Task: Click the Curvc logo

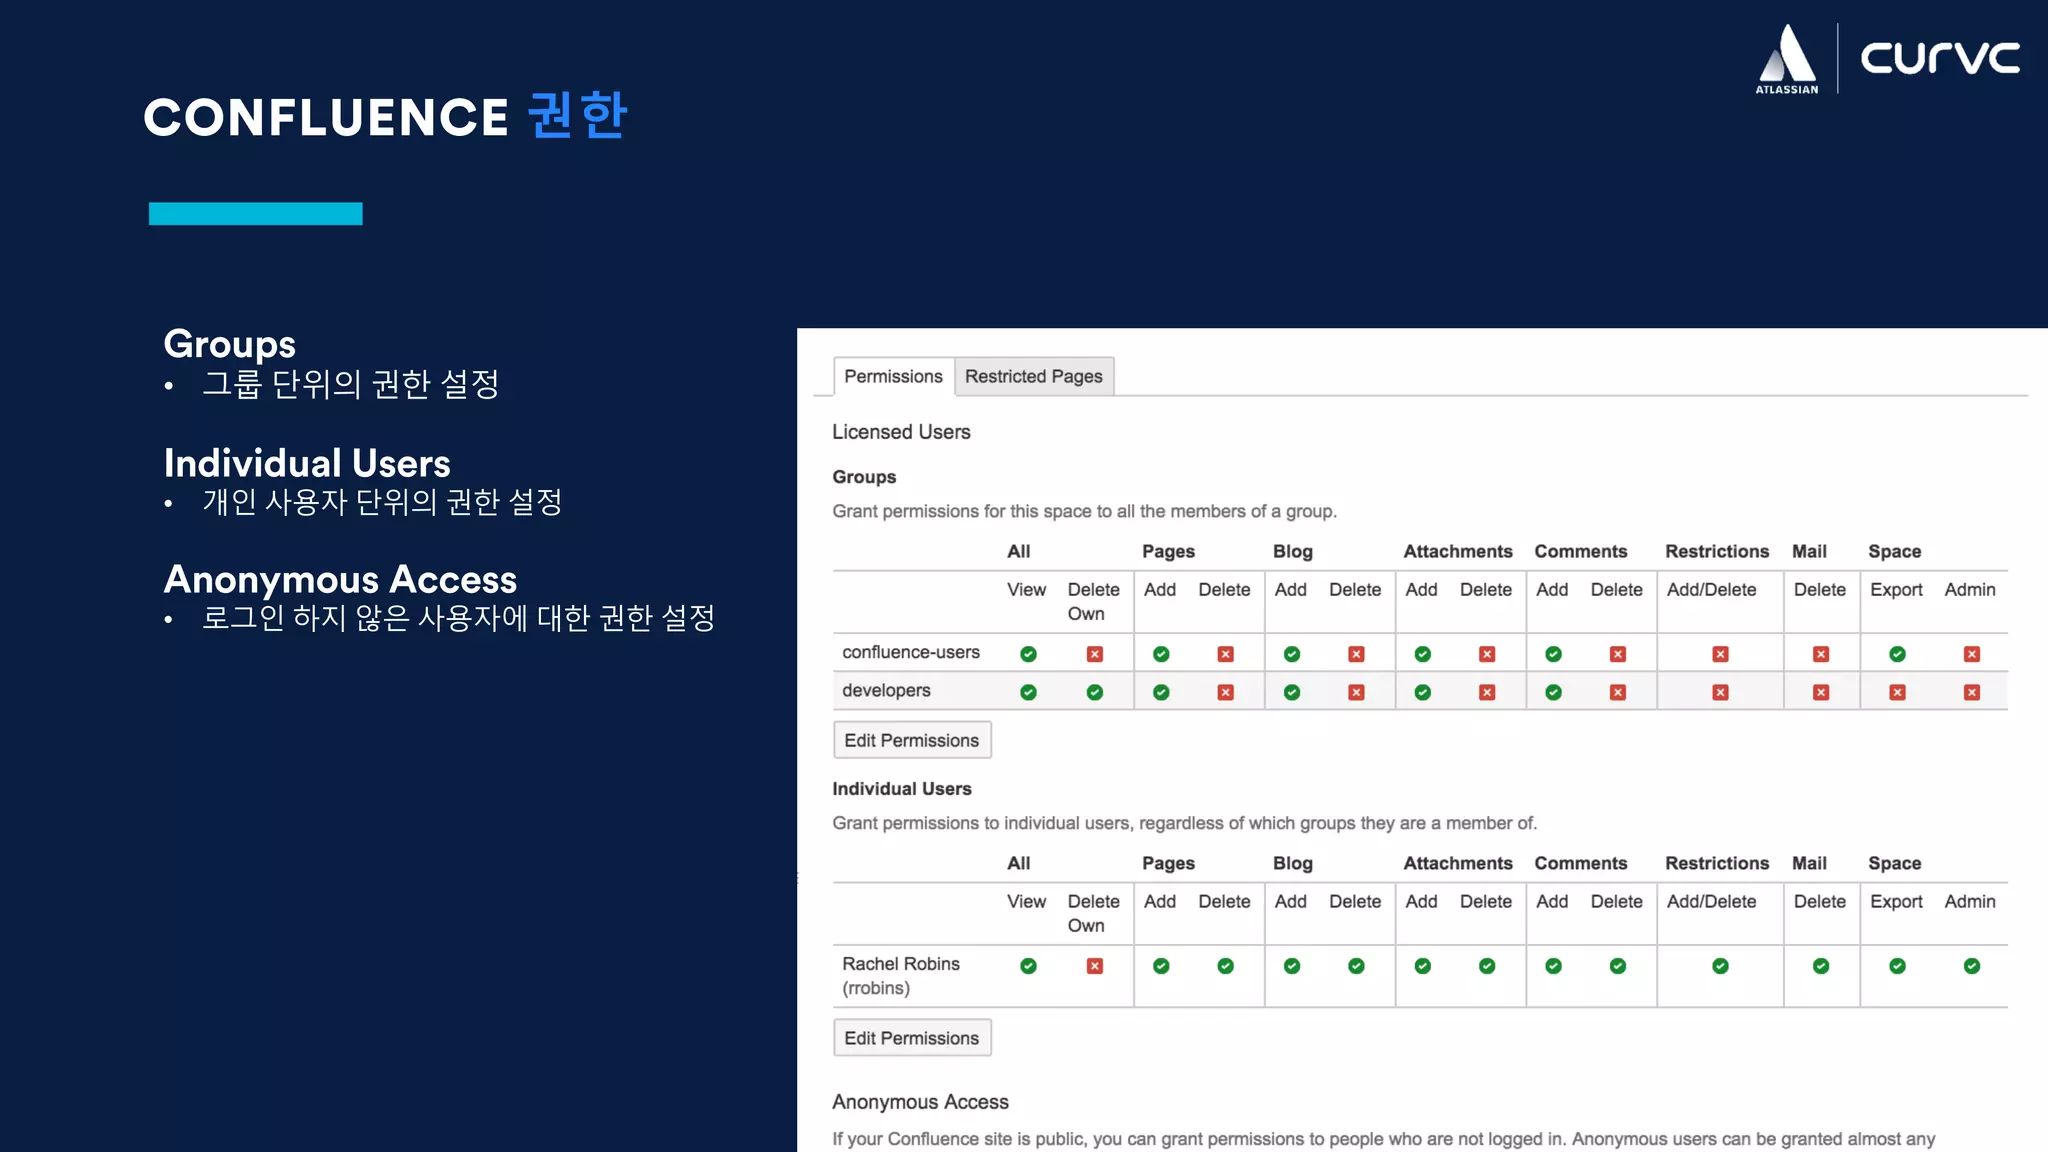Action: click(1940, 58)
